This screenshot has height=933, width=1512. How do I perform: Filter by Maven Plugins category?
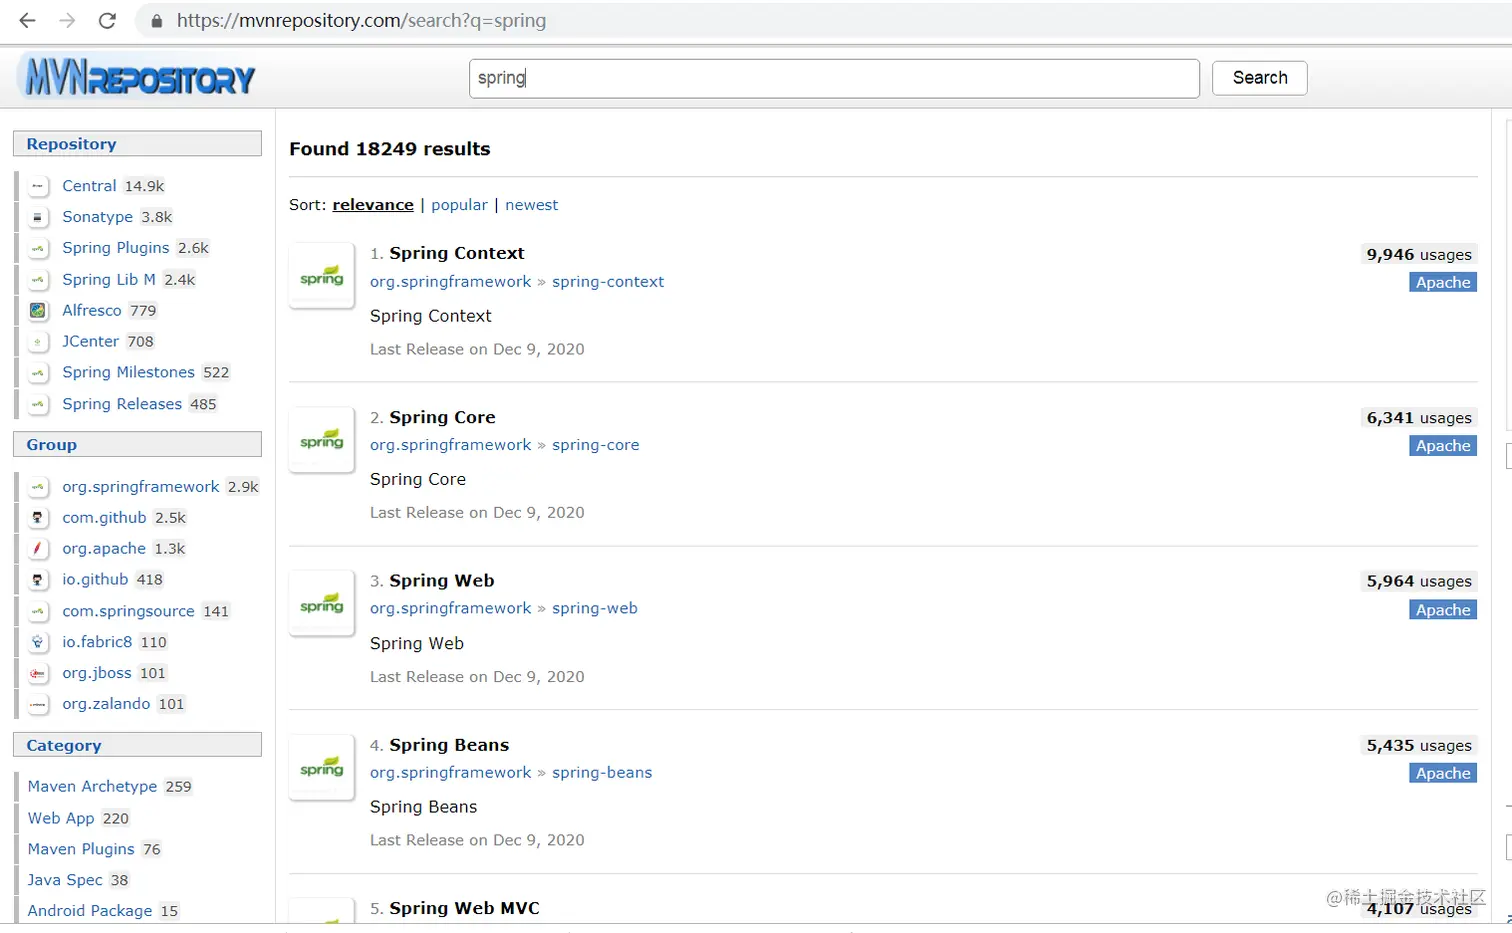point(81,849)
